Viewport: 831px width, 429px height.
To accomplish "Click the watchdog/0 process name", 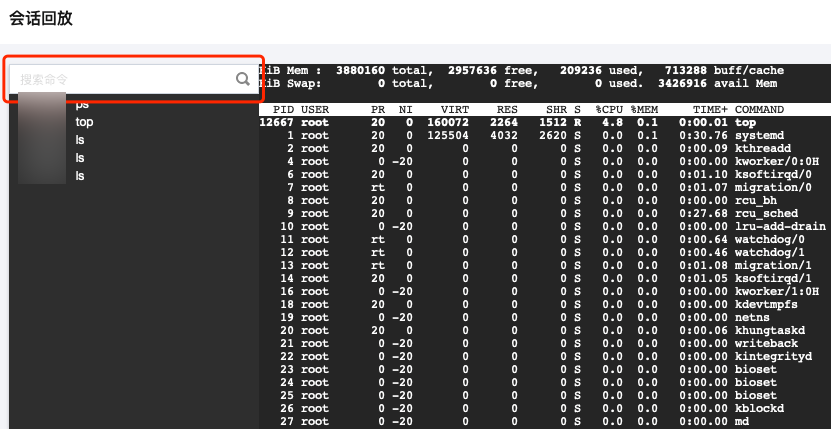I will point(770,240).
